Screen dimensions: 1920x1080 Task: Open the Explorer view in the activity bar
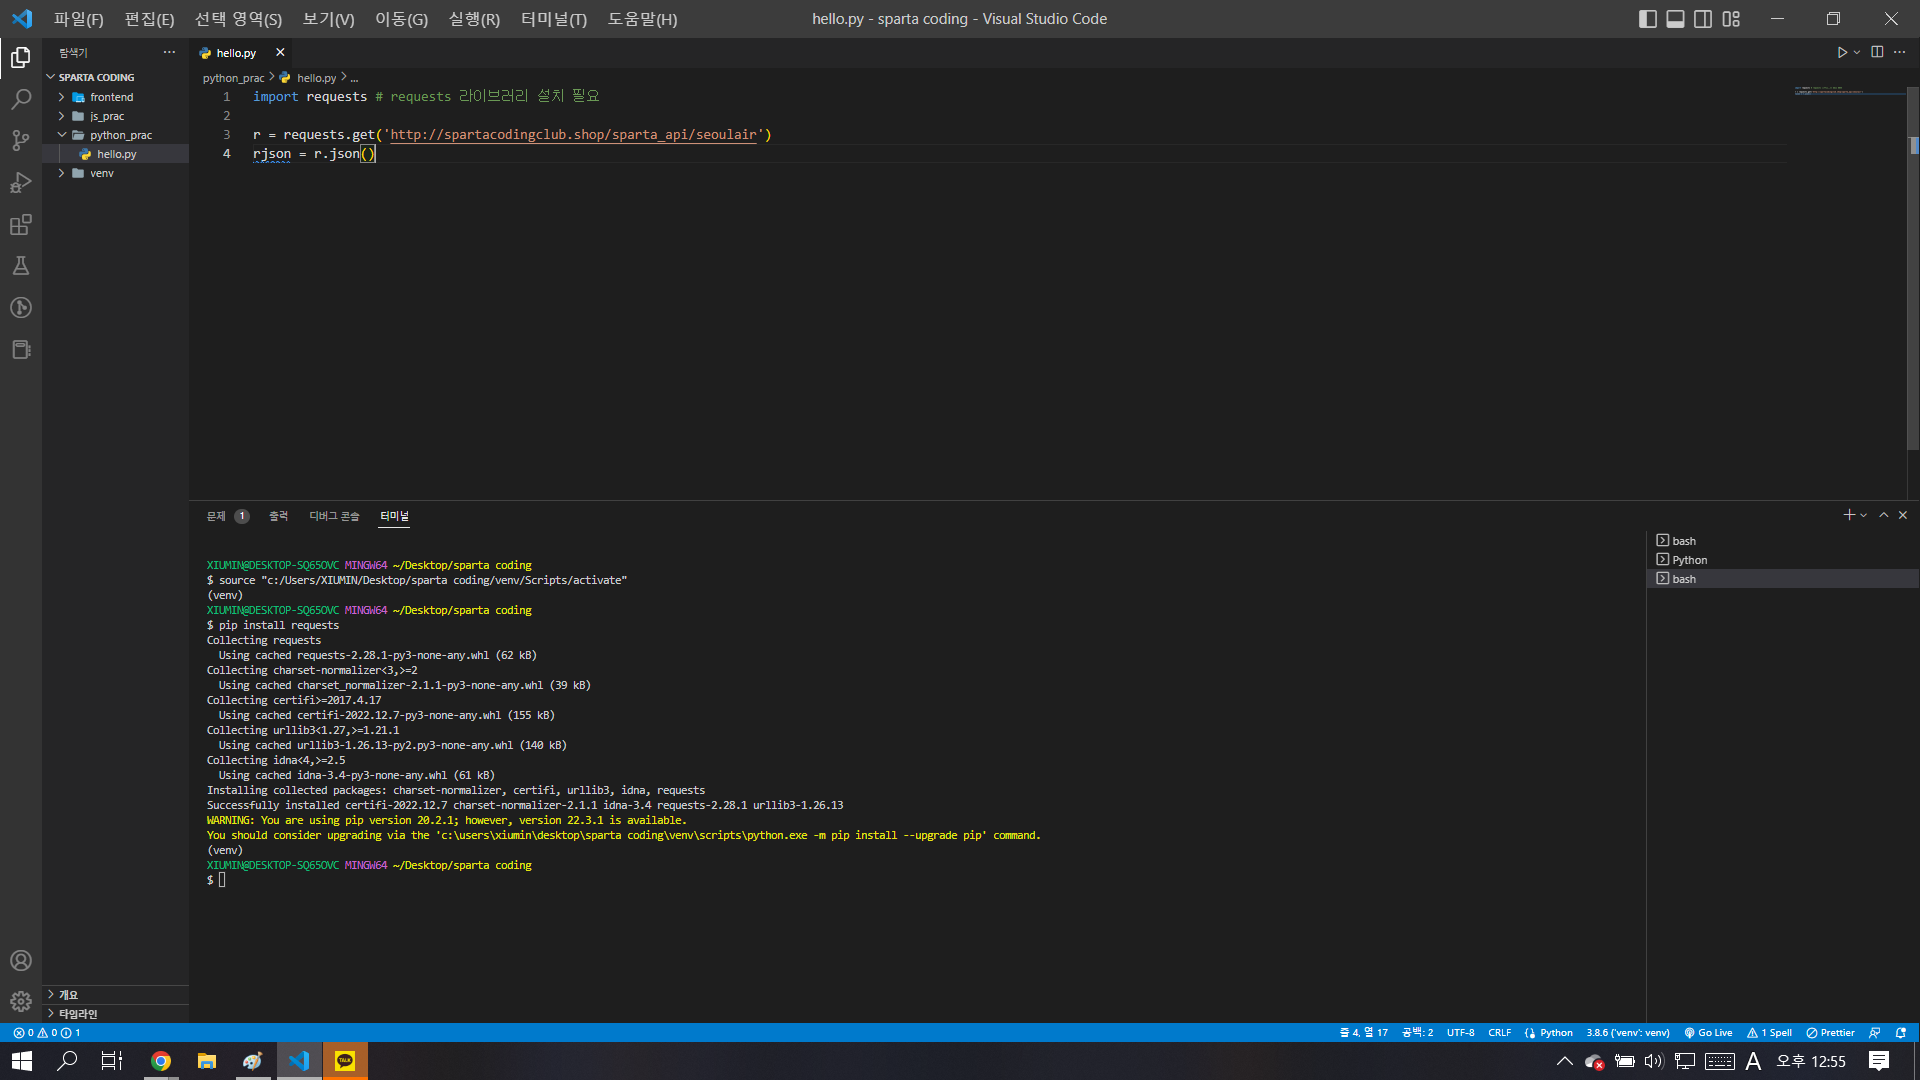click(x=20, y=58)
